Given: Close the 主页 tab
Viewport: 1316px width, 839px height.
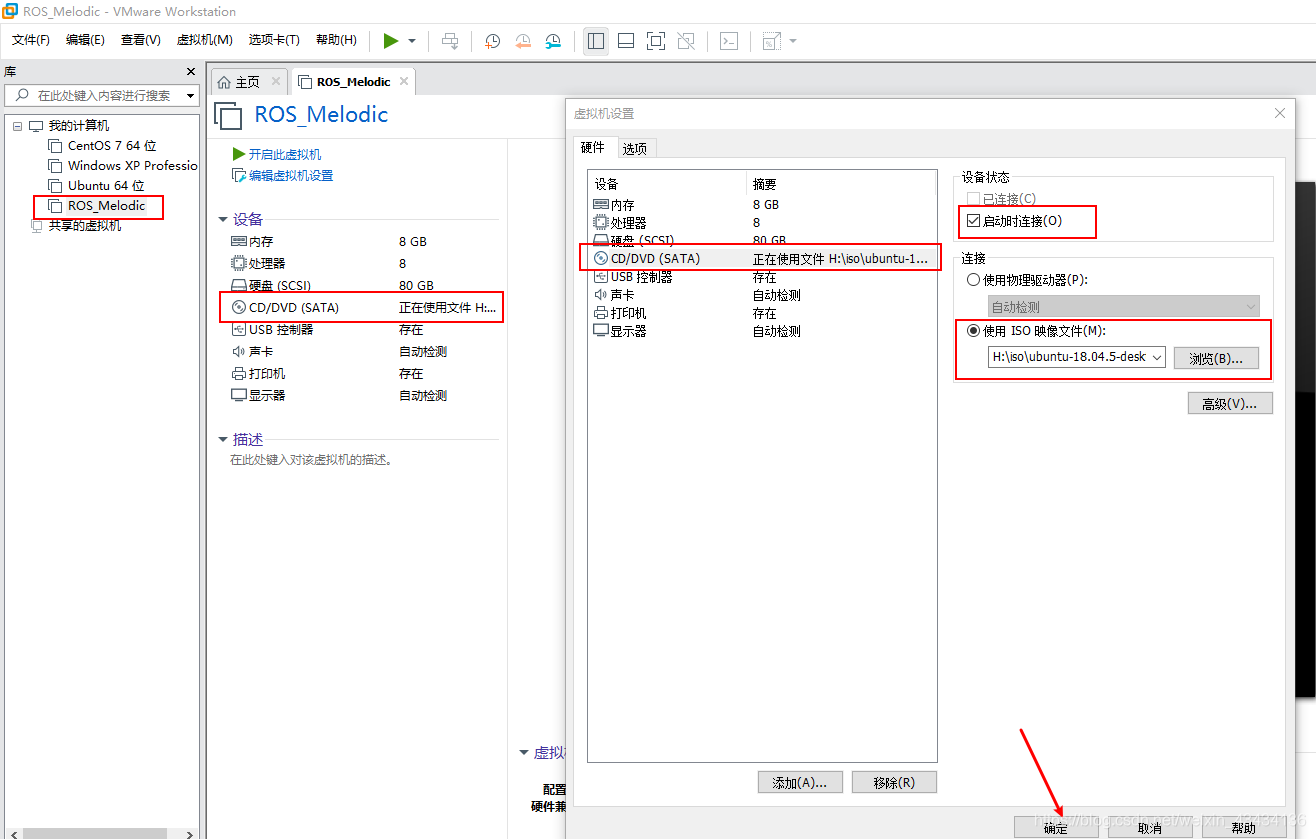Looking at the screenshot, I should [x=276, y=81].
